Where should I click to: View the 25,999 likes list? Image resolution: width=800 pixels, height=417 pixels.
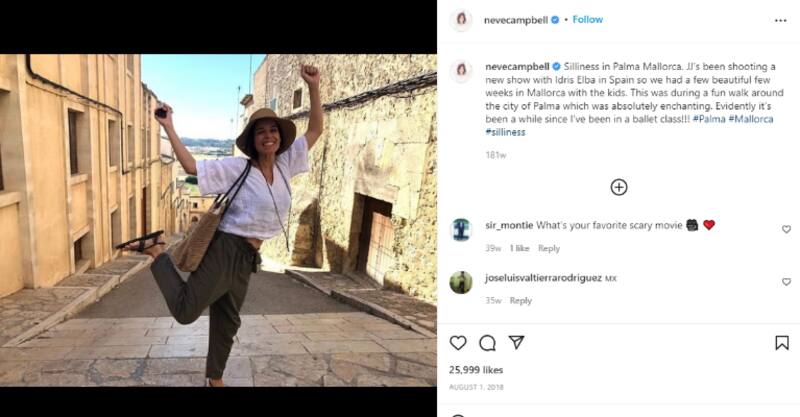(475, 370)
